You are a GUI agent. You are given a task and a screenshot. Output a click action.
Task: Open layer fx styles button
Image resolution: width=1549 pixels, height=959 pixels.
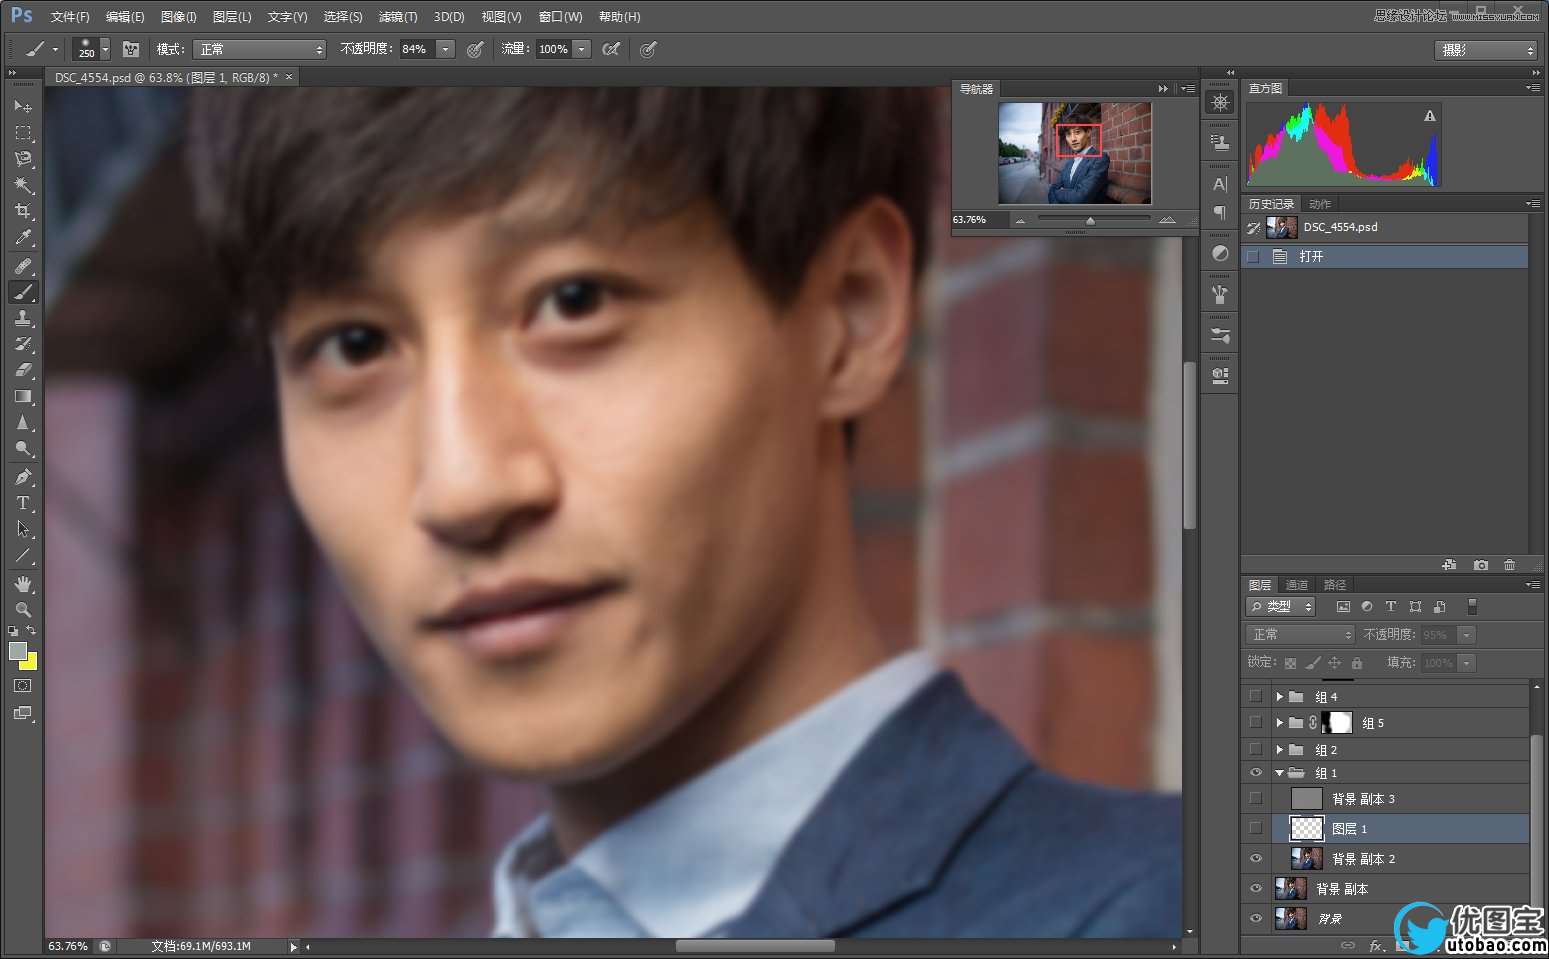1376,945
